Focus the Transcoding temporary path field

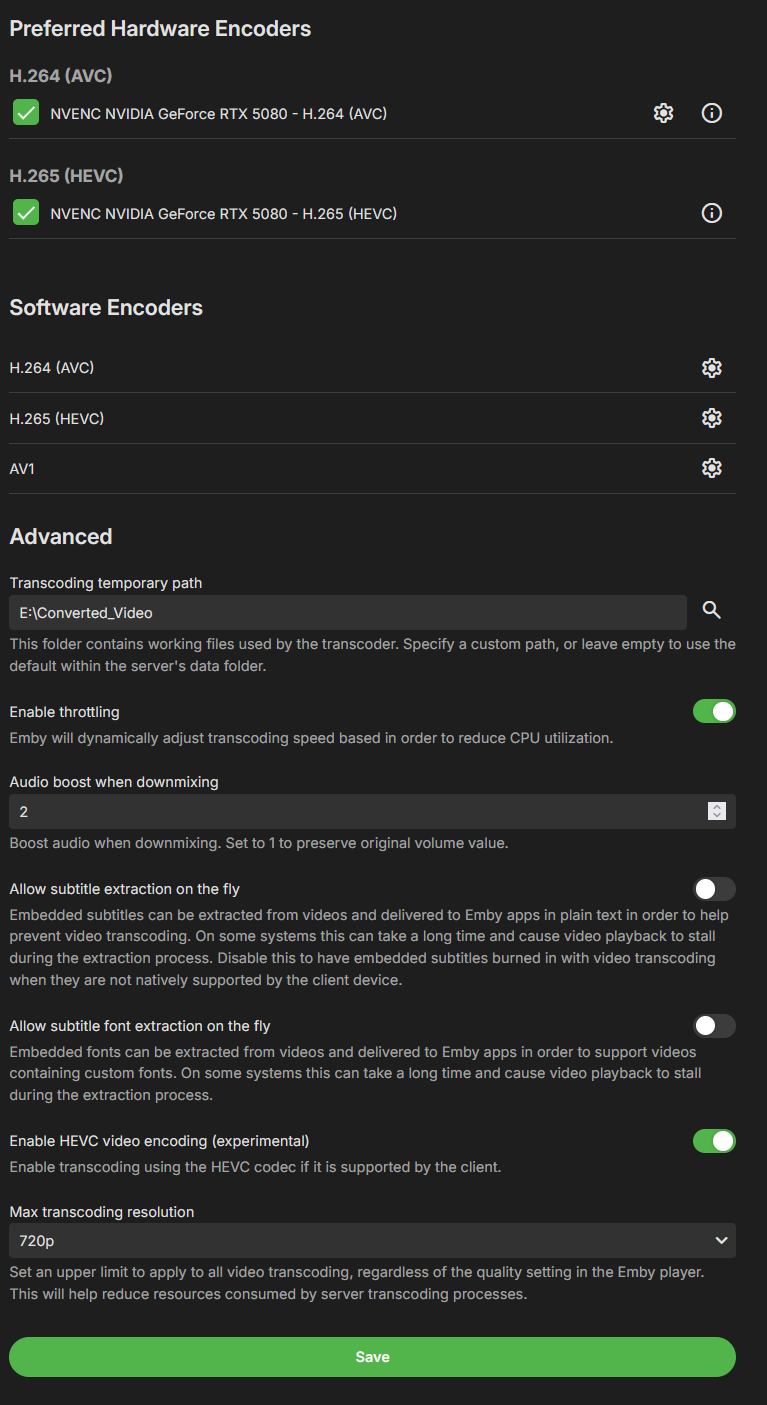tap(348, 612)
